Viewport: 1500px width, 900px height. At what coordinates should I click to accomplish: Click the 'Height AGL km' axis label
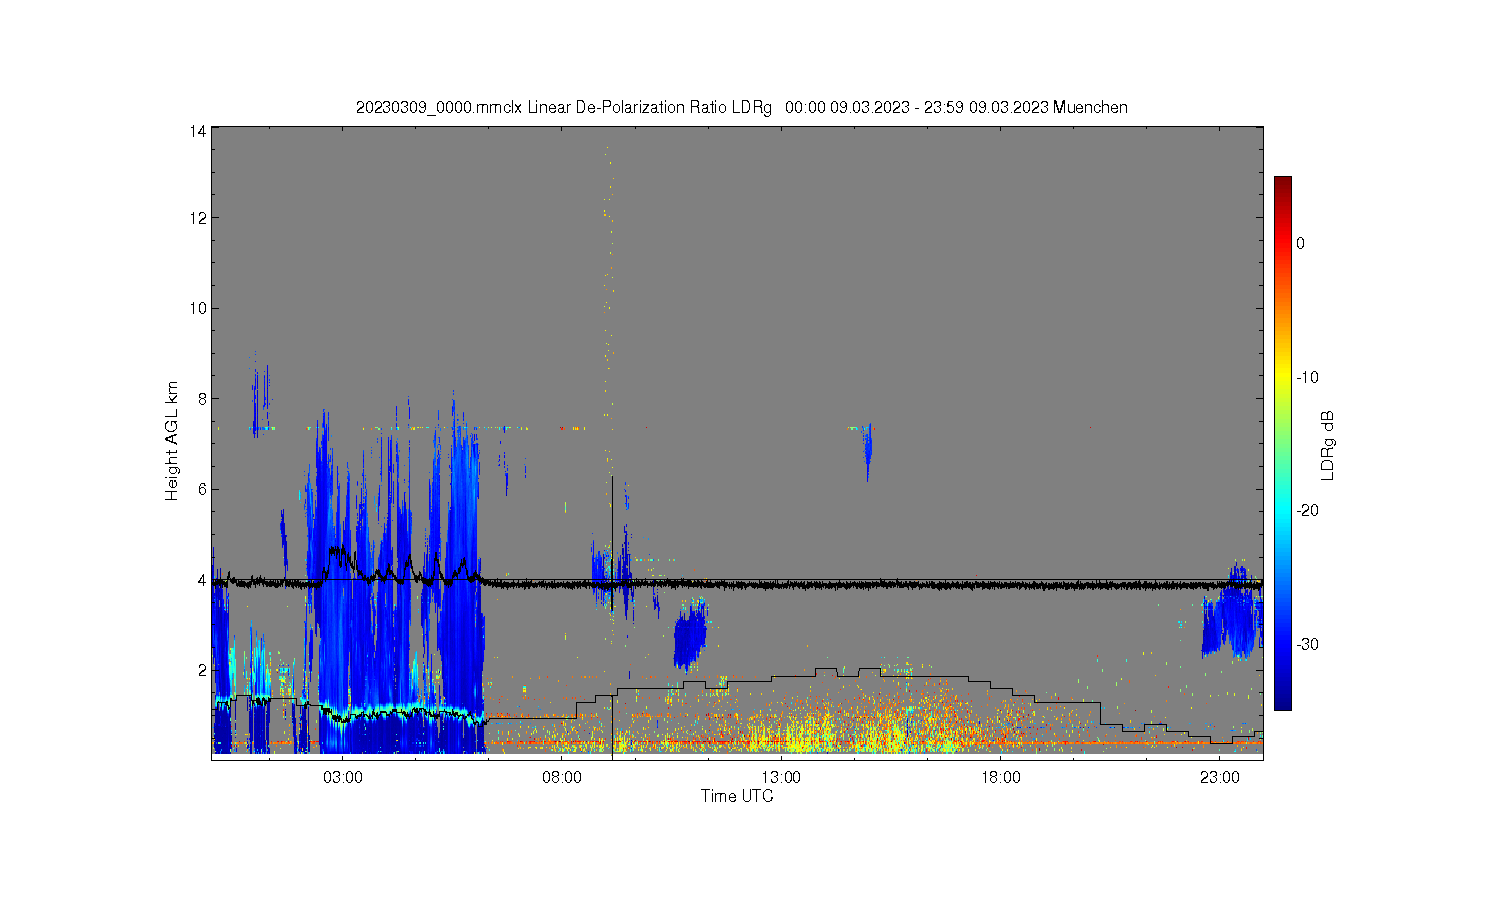pyautogui.click(x=171, y=441)
